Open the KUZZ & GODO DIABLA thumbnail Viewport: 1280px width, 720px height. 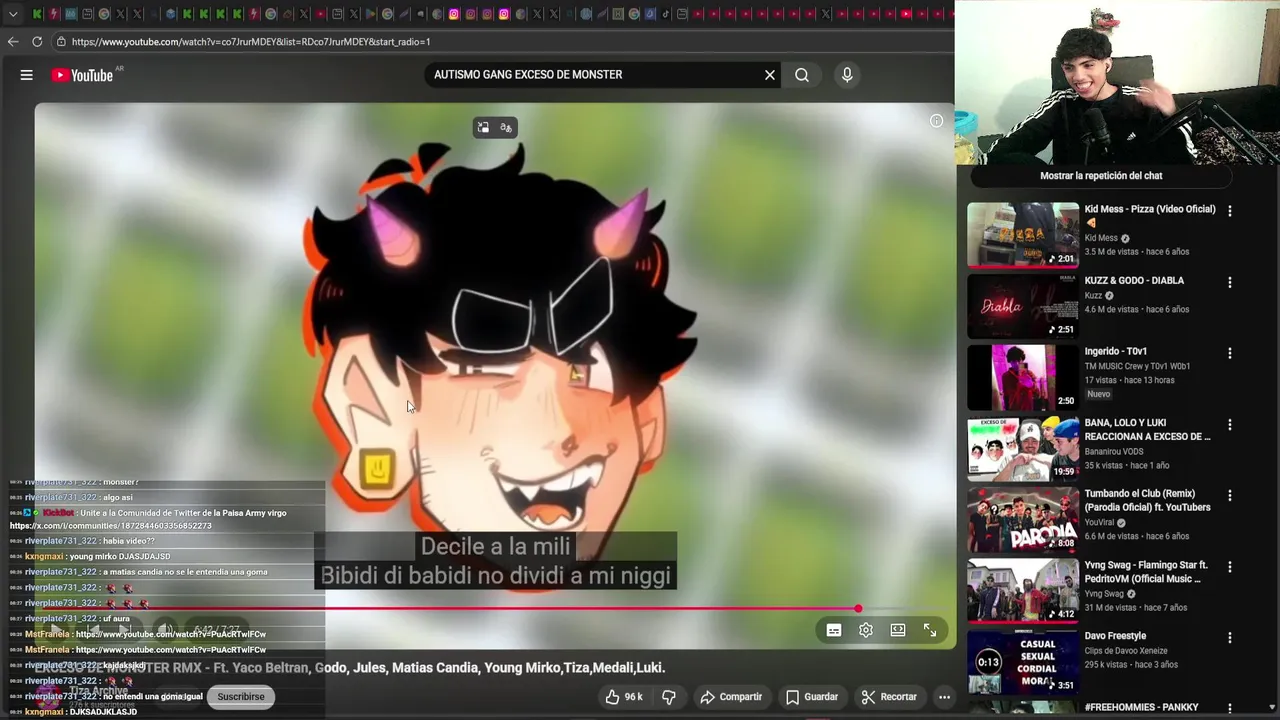pos(1022,306)
